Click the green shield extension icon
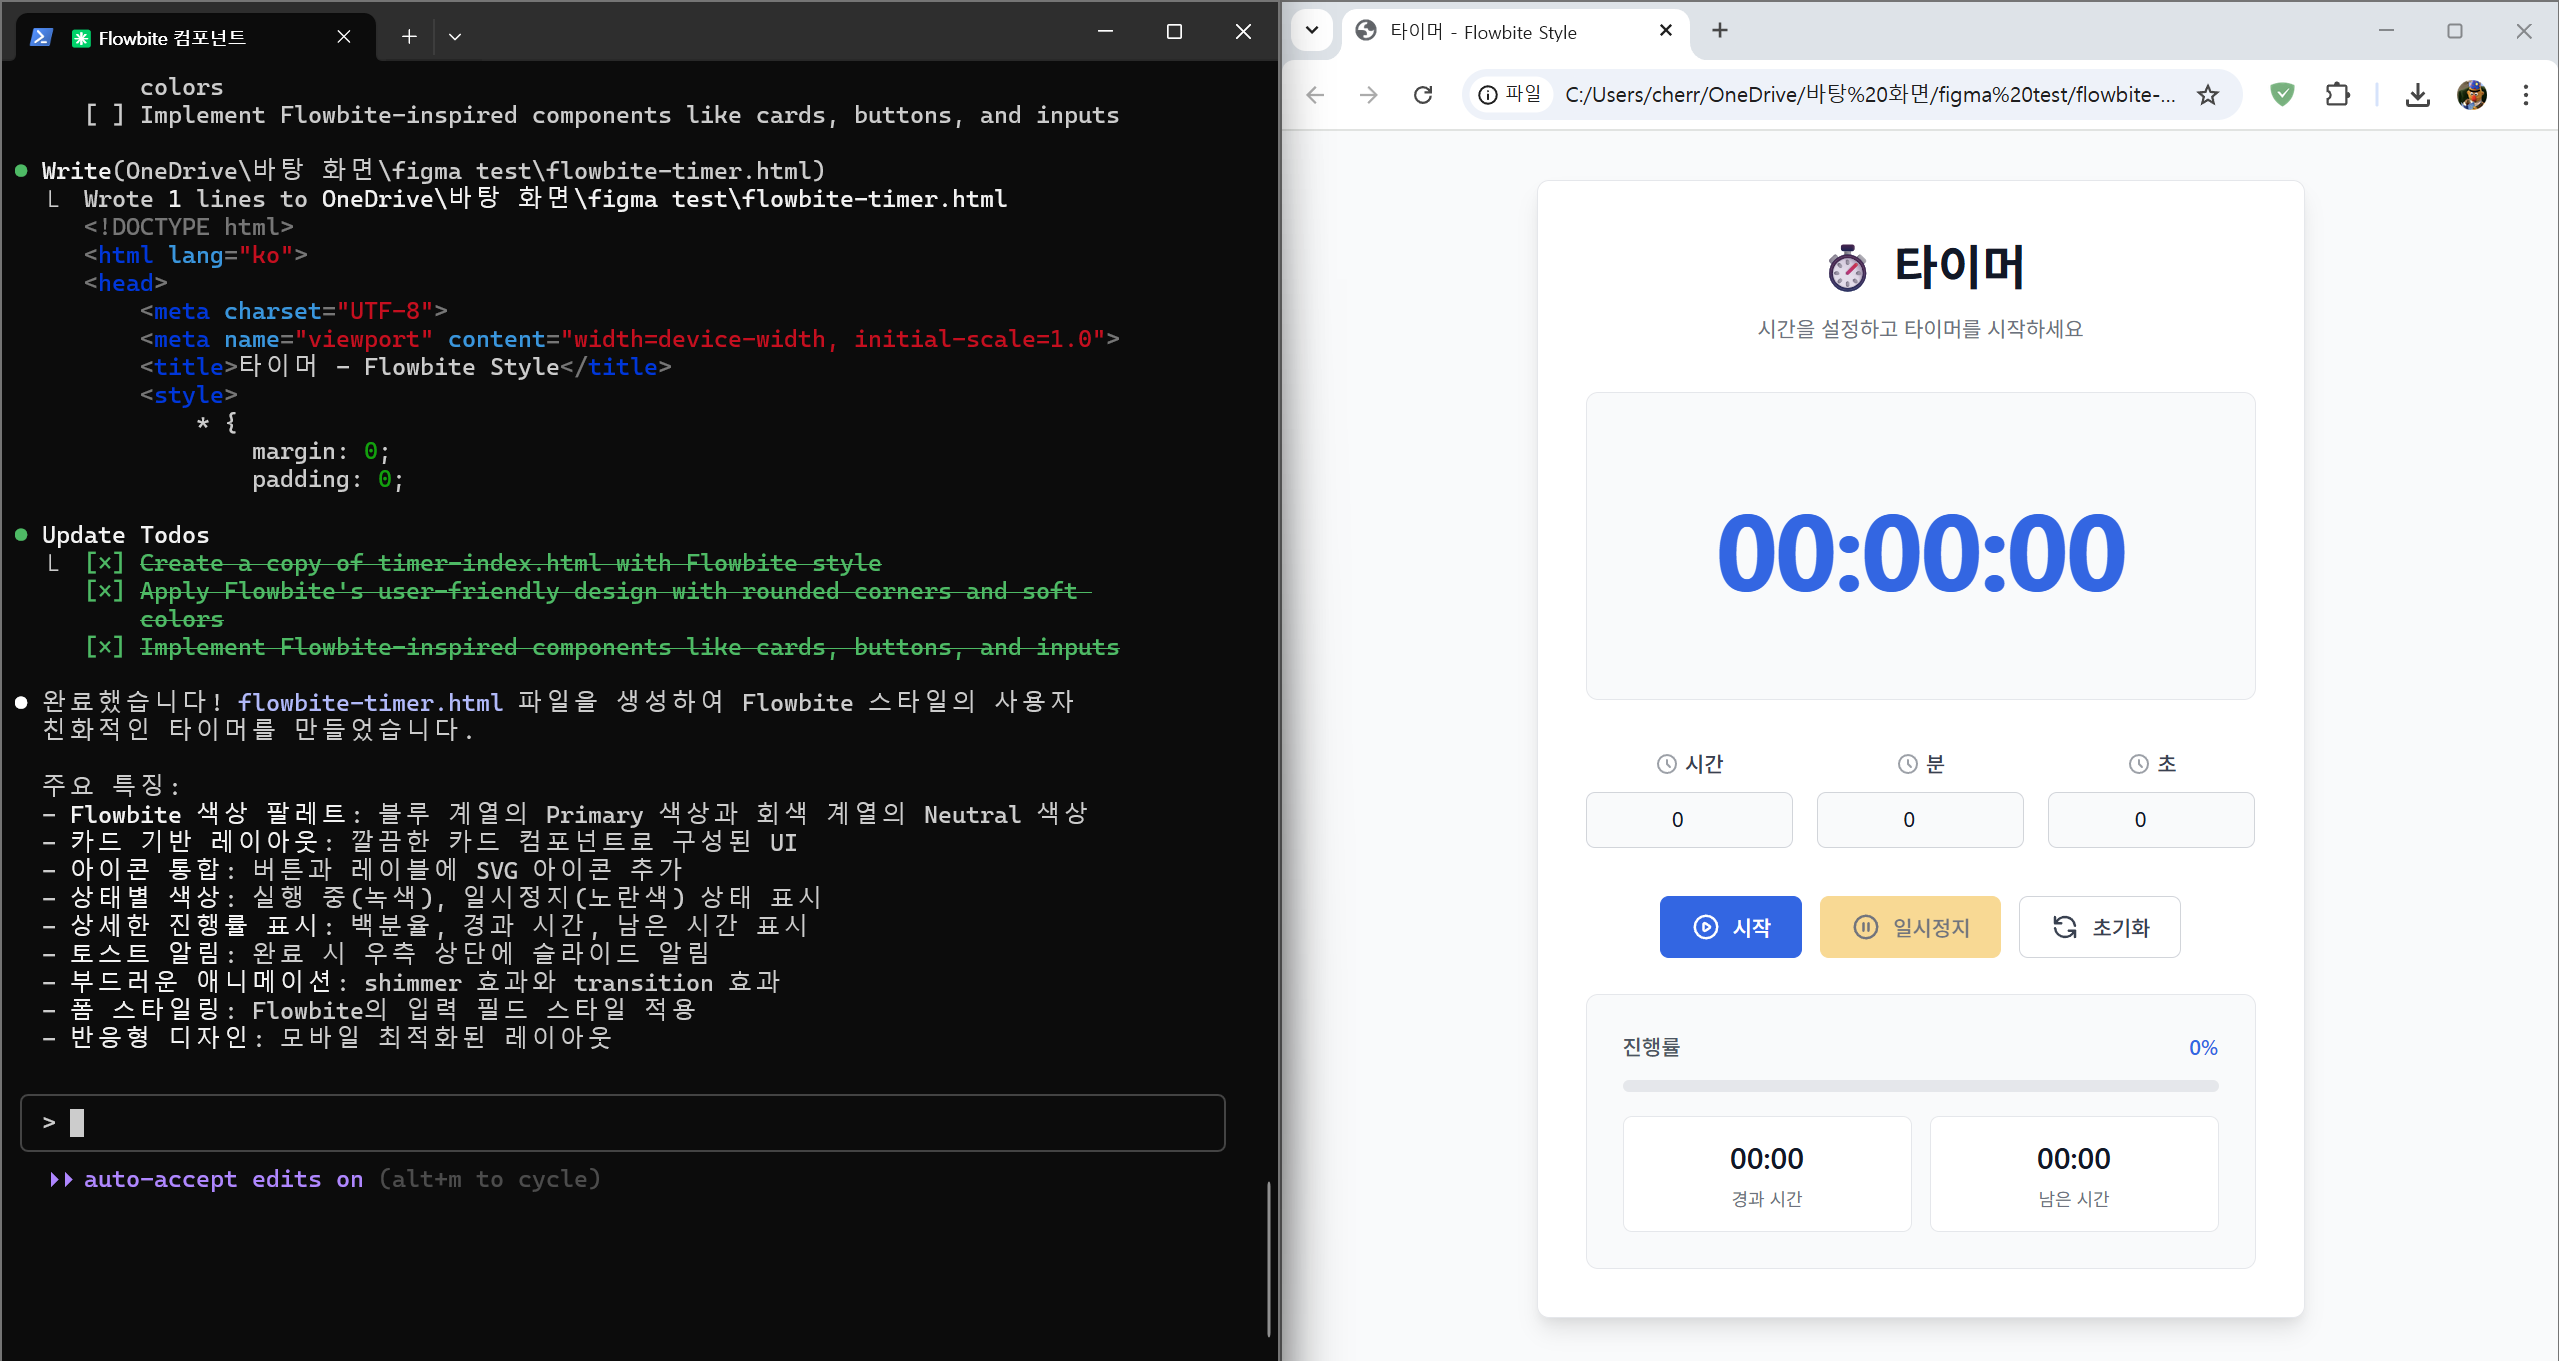2559x1361 pixels. [2282, 95]
